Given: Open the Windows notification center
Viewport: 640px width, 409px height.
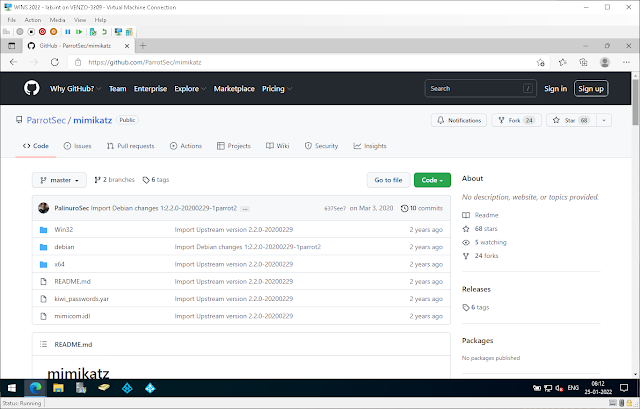Looking at the screenshot, I should point(624,388).
